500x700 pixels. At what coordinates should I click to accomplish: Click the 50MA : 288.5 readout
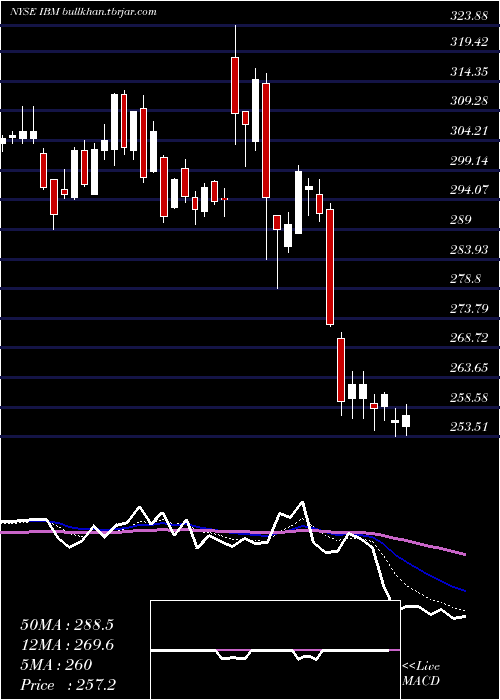click(x=67, y=625)
